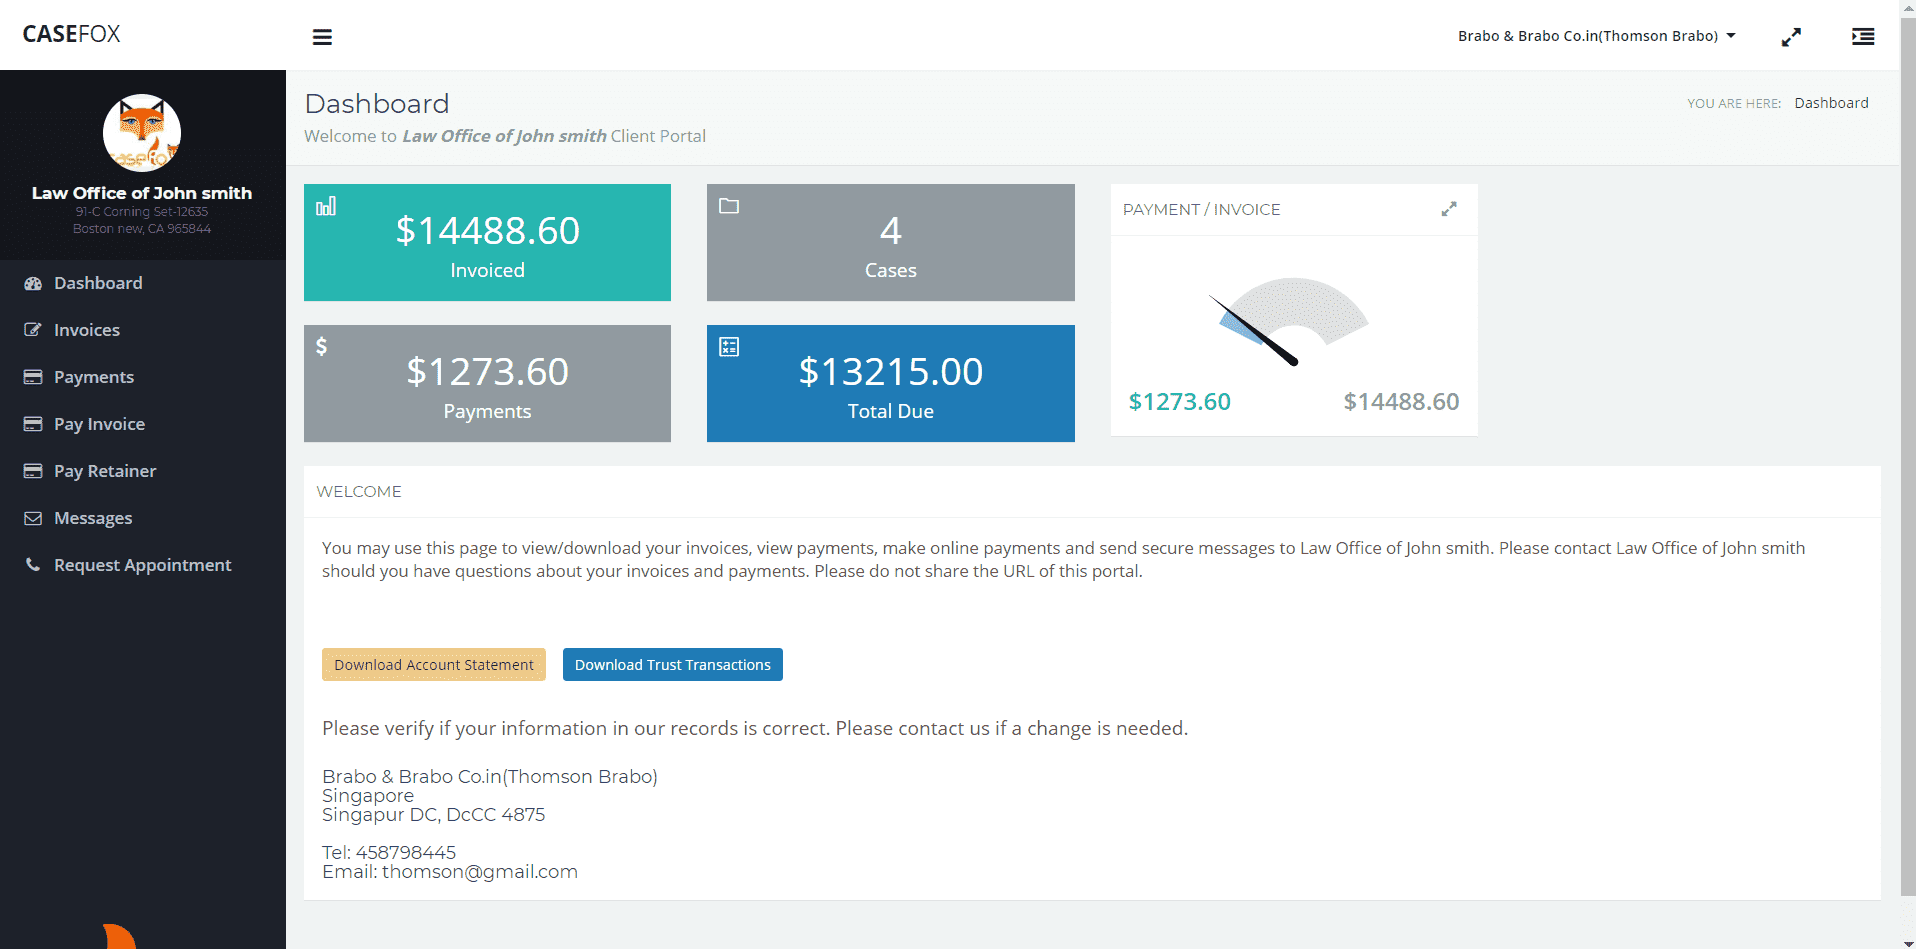Expand the Payment / Invoice chart panel
This screenshot has height=949, width=1916.
(1448, 209)
